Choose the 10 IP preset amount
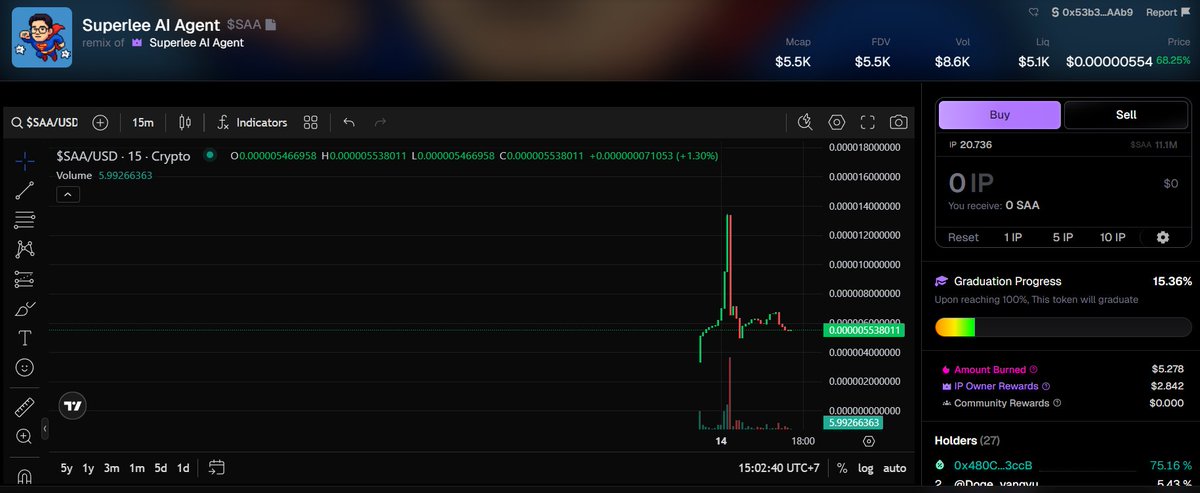This screenshot has height=493, width=1200. pyautogui.click(x=1113, y=238)
